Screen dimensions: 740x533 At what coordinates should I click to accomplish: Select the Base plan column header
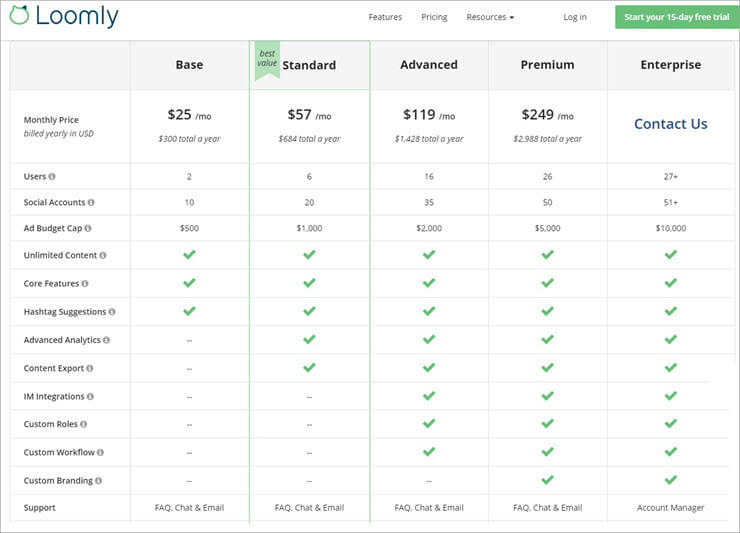click(x=189, y=65)
